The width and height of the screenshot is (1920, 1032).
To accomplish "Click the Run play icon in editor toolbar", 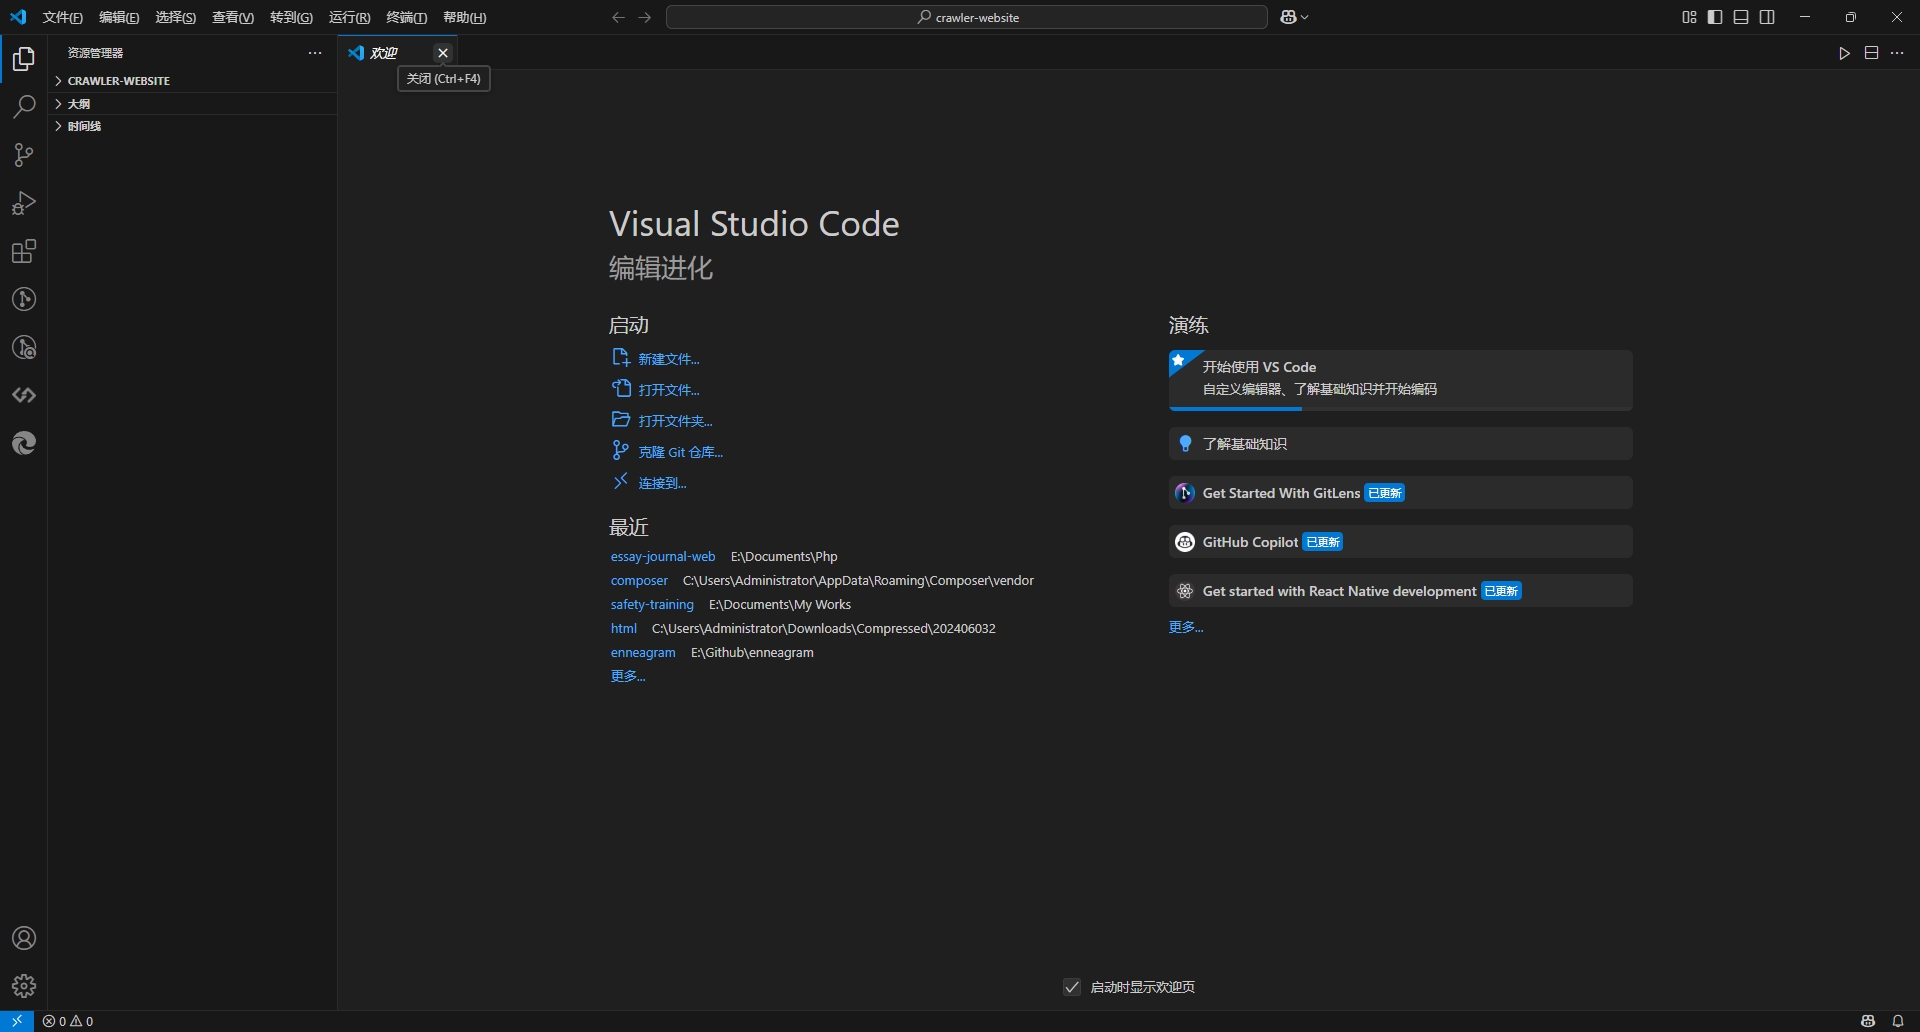I will click(1844, 53).
